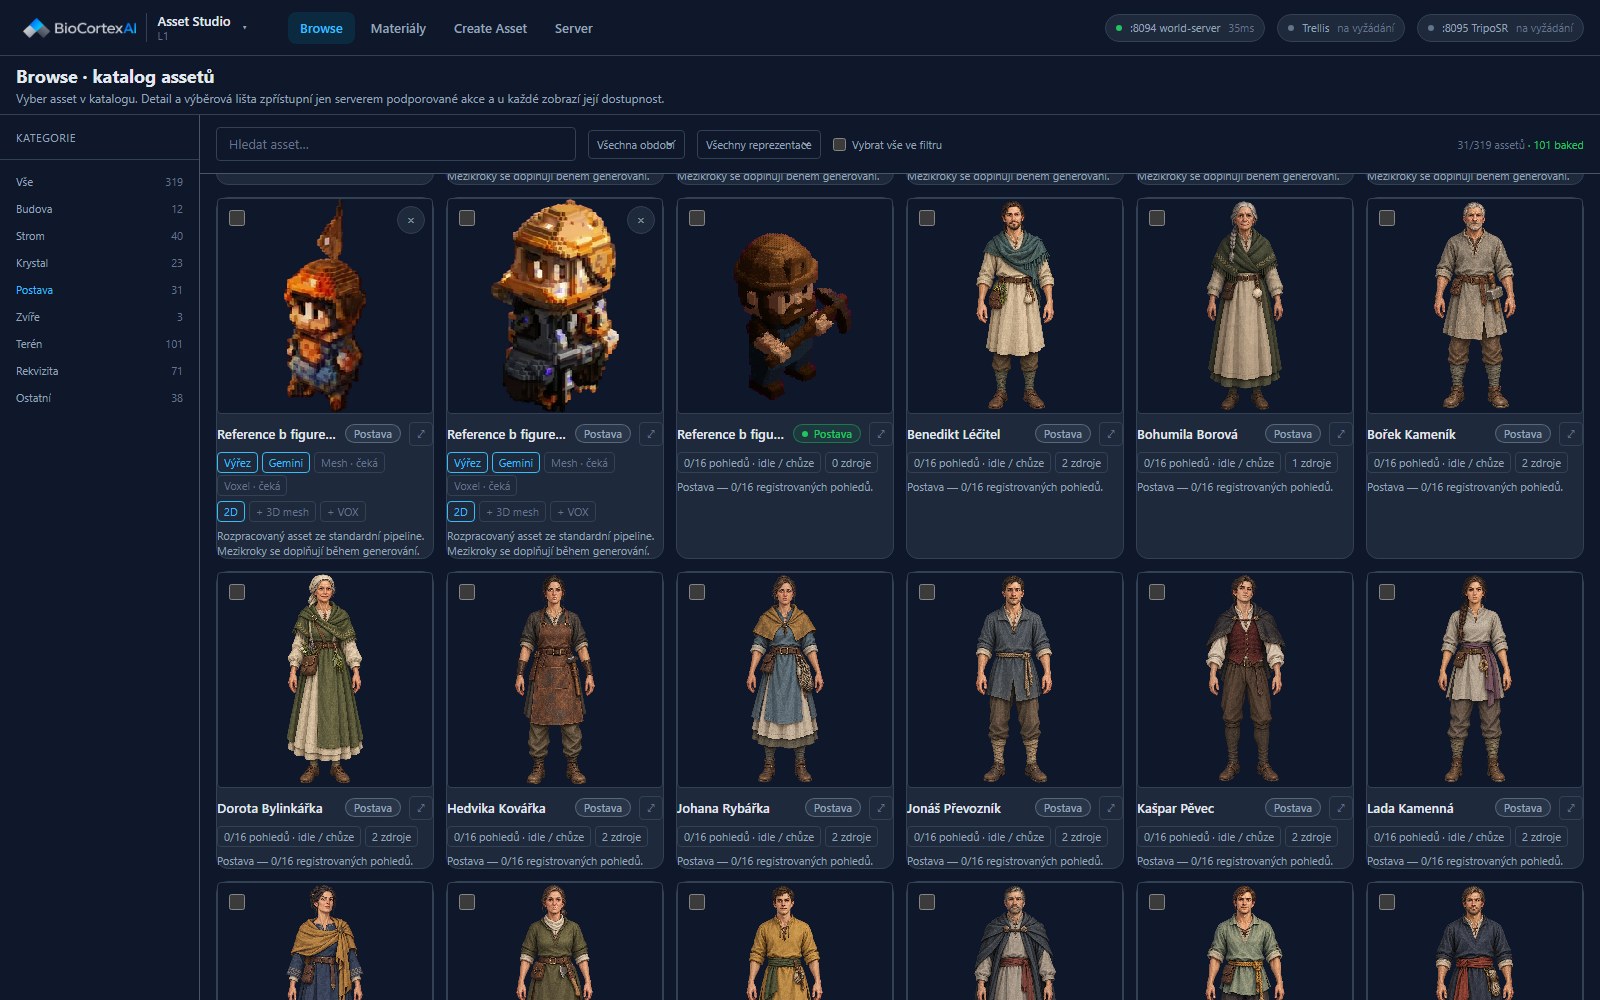Open expand icon on Kašpar Pěvec card
This screenshot has width=1600, height=1000.
(1341, 808)
